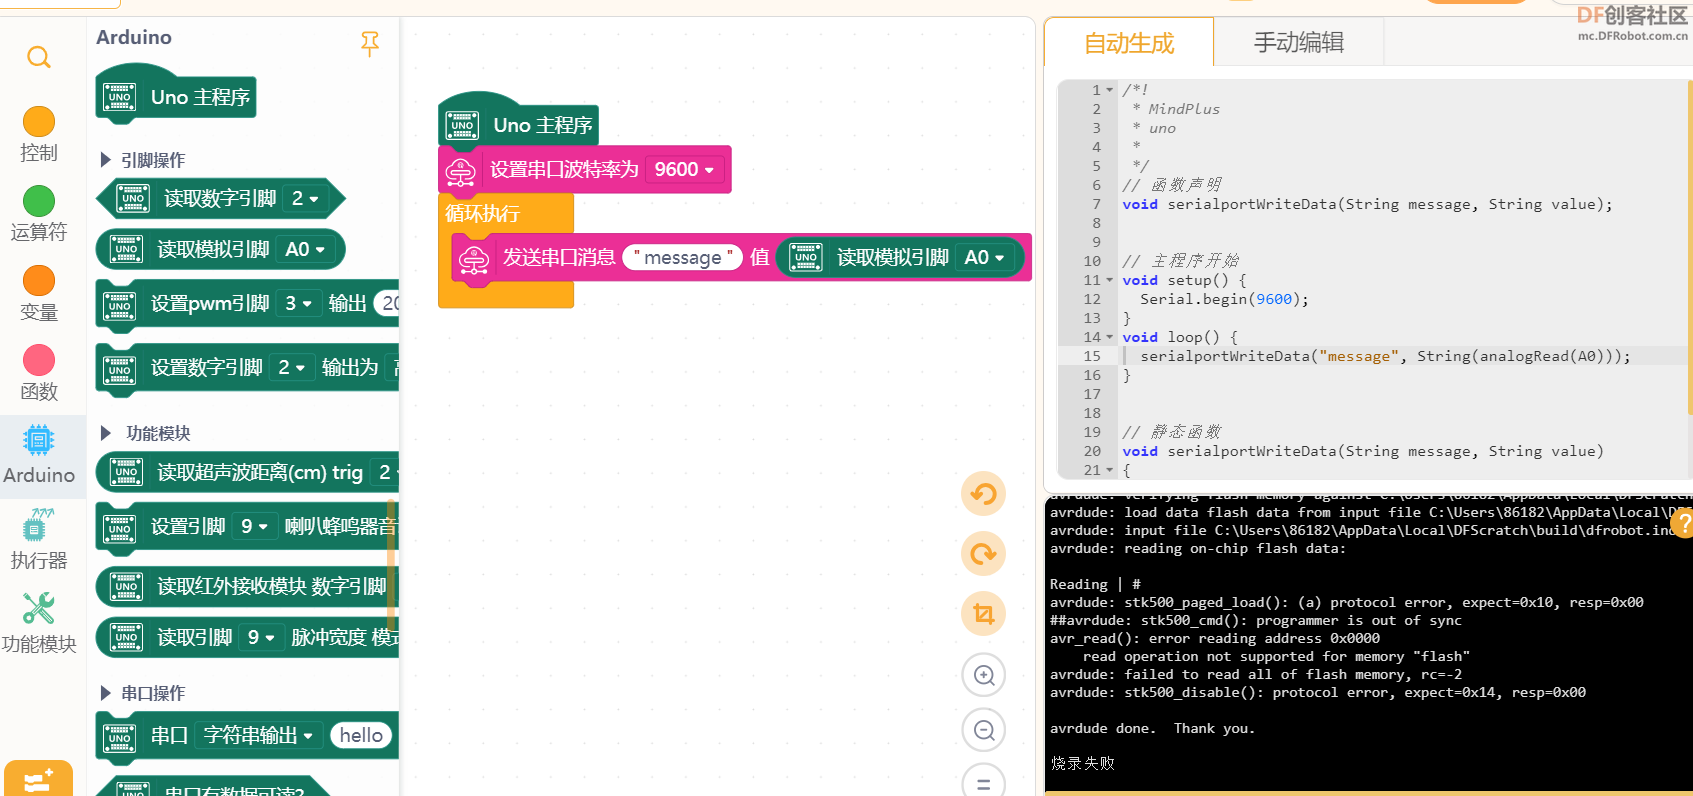Fold loop() function at line 14
Image resolution: width=1693 pixels, height=796 pixels.
click(1109, 337)
